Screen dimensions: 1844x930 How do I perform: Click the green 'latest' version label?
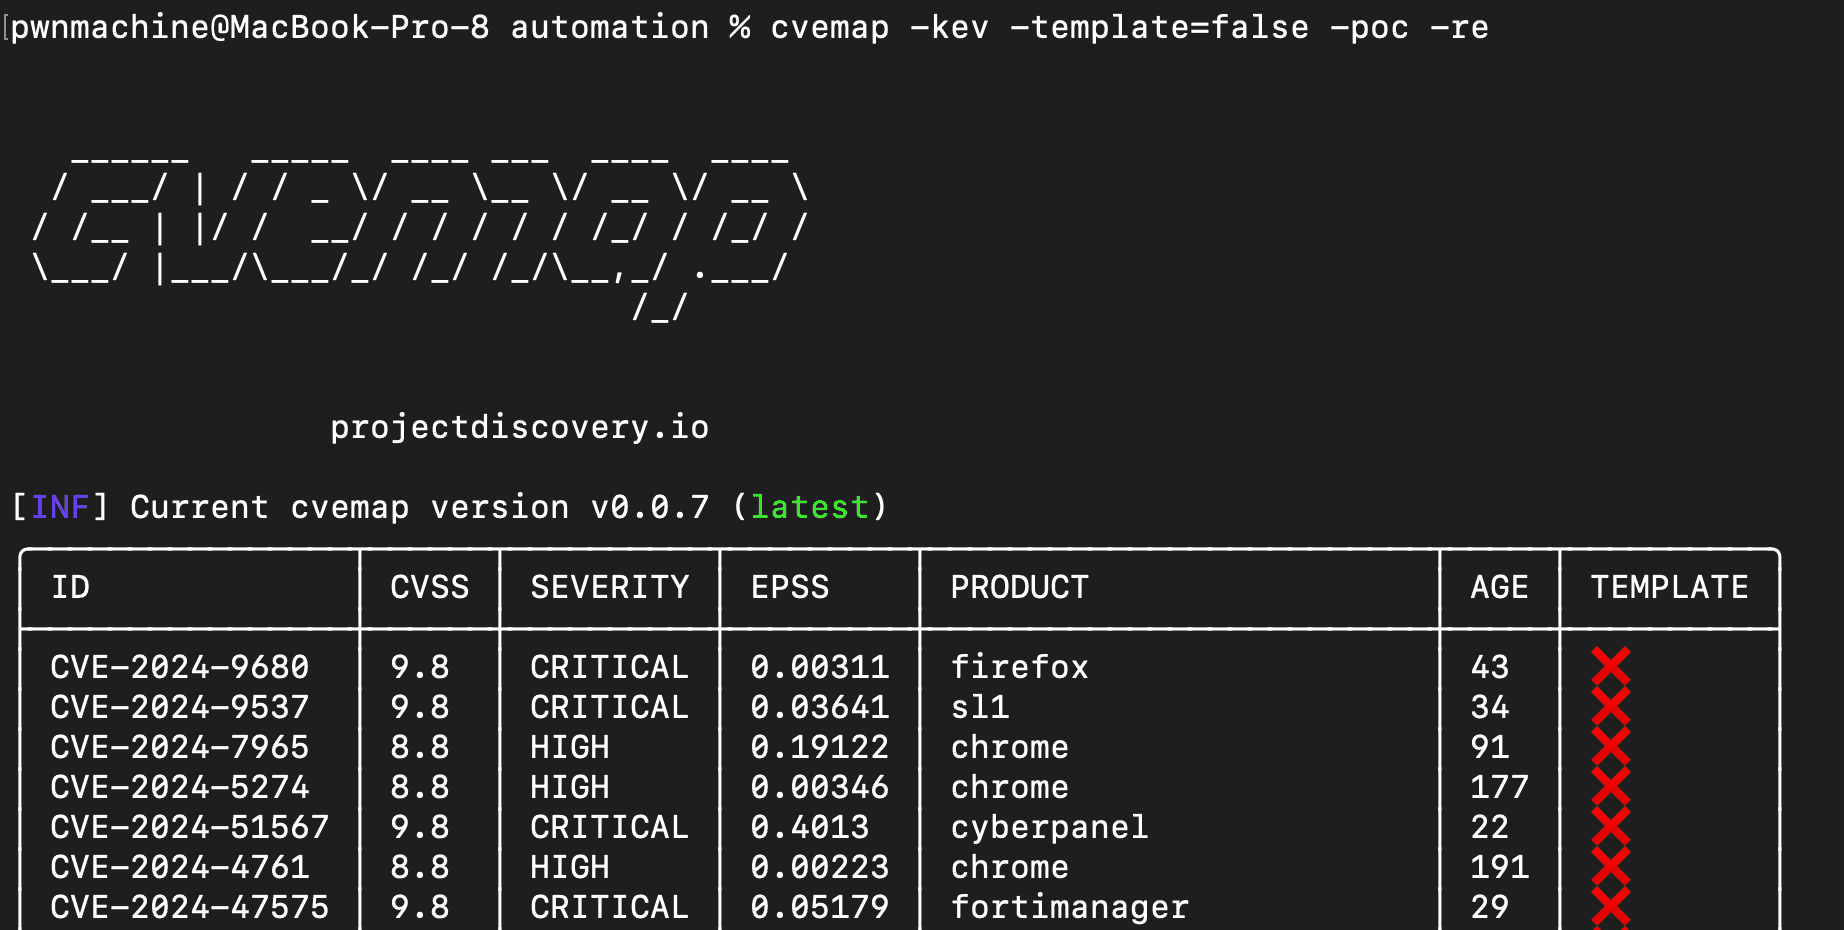809,507
